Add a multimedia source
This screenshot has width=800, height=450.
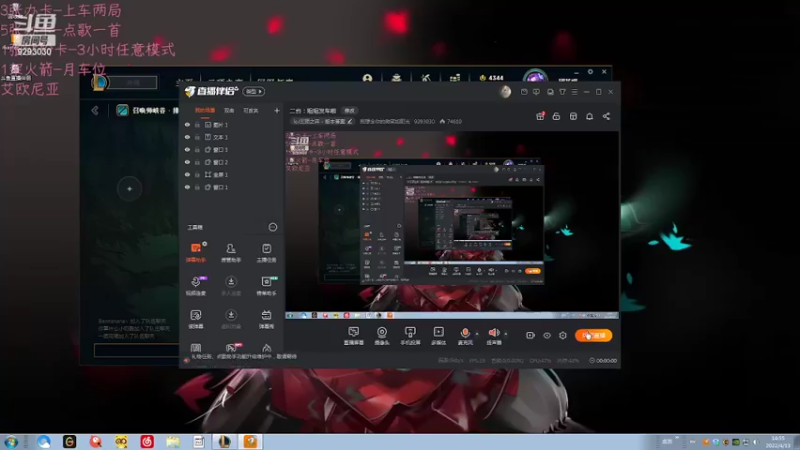point(438,336)
